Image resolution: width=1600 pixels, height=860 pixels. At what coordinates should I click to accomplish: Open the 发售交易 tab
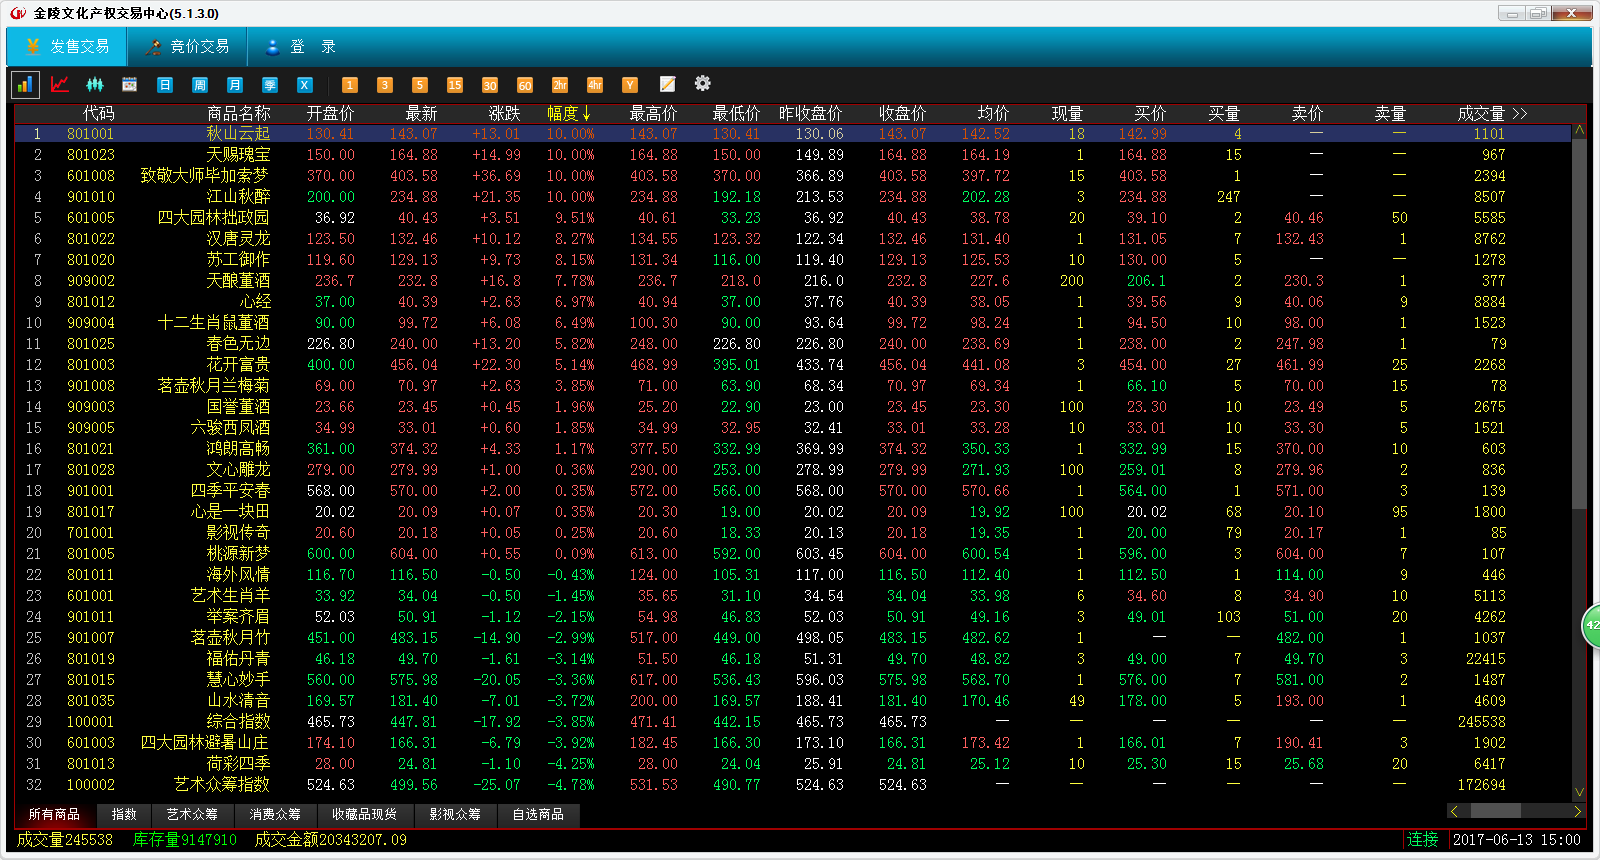(x=67, y=47)
